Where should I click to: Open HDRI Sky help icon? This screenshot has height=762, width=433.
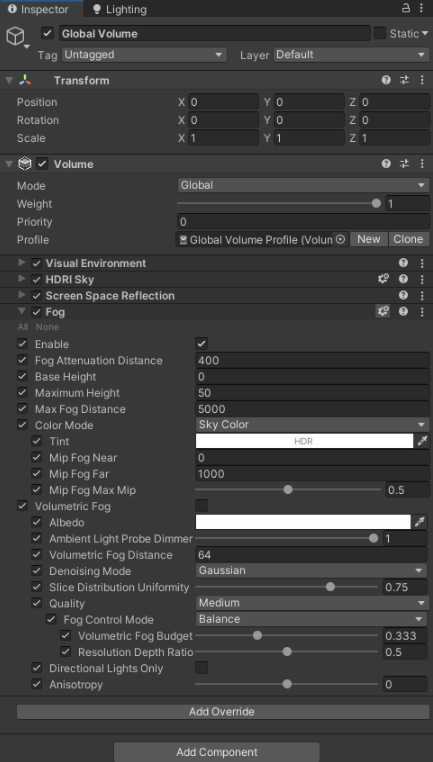(x=403, y=279)
